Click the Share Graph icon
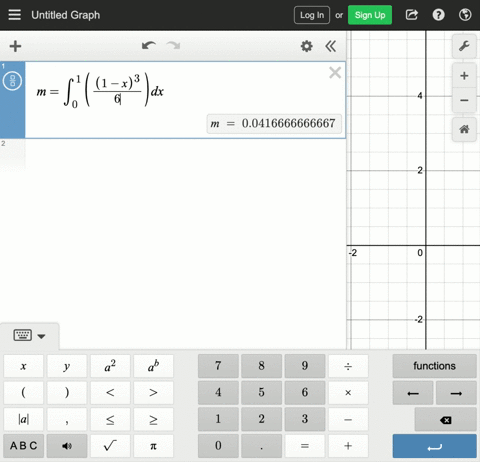480x462 pixels. click(x=412, y=15)
